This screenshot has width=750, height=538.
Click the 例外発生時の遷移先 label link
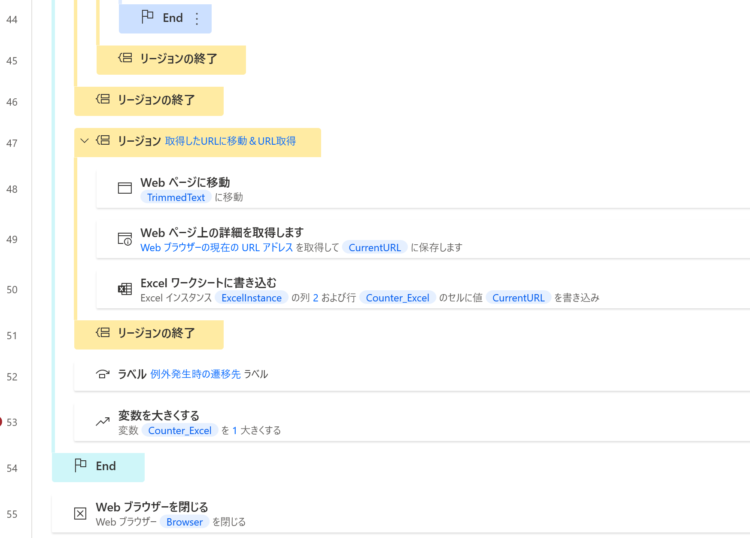pos(195,374)
